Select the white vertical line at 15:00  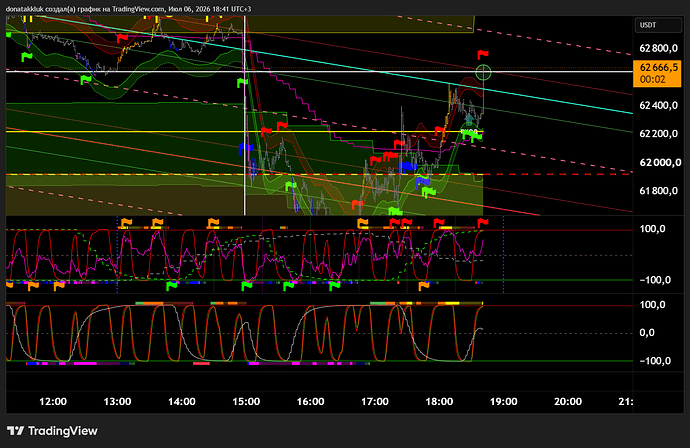pyautogui.click(x=245, y=132)
